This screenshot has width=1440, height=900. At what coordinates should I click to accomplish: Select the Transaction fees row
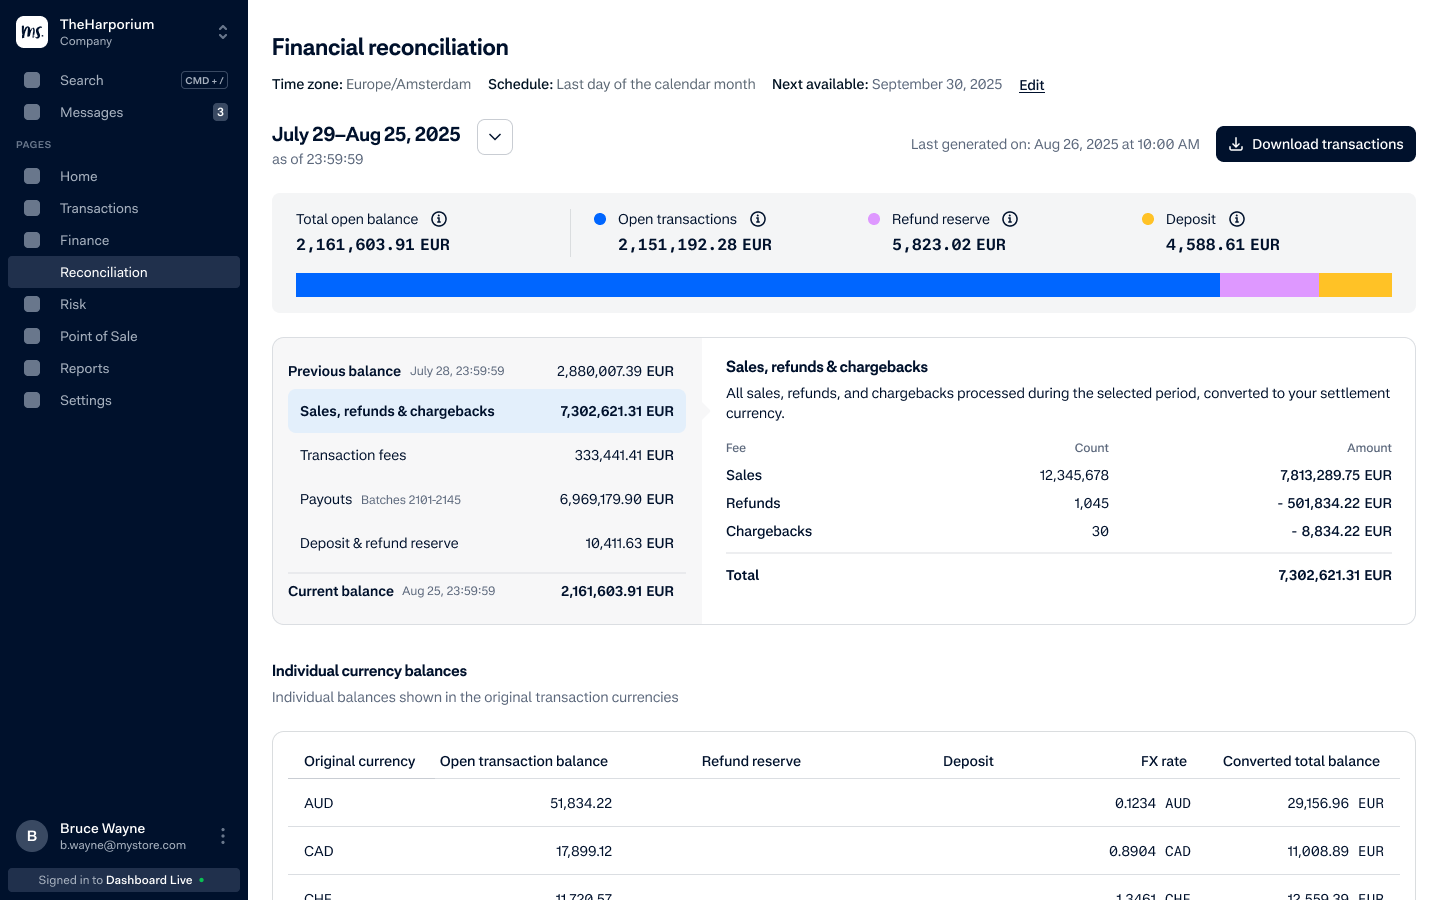(x=487, y=455)
